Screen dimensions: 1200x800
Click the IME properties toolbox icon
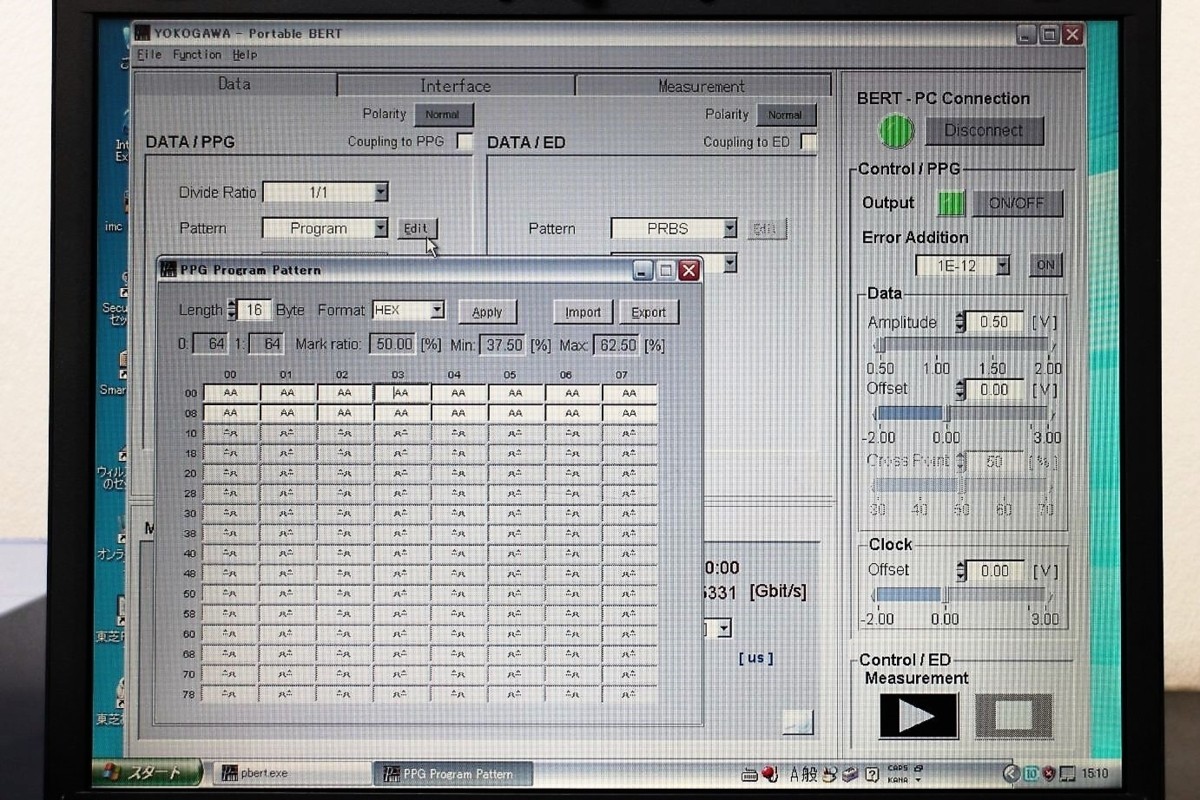[x=849, y=773]
